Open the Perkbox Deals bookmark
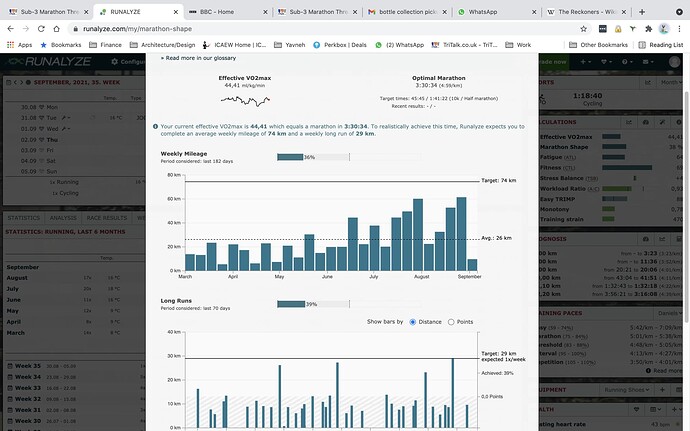Screen dimensions: 690x431 point(340,45)
